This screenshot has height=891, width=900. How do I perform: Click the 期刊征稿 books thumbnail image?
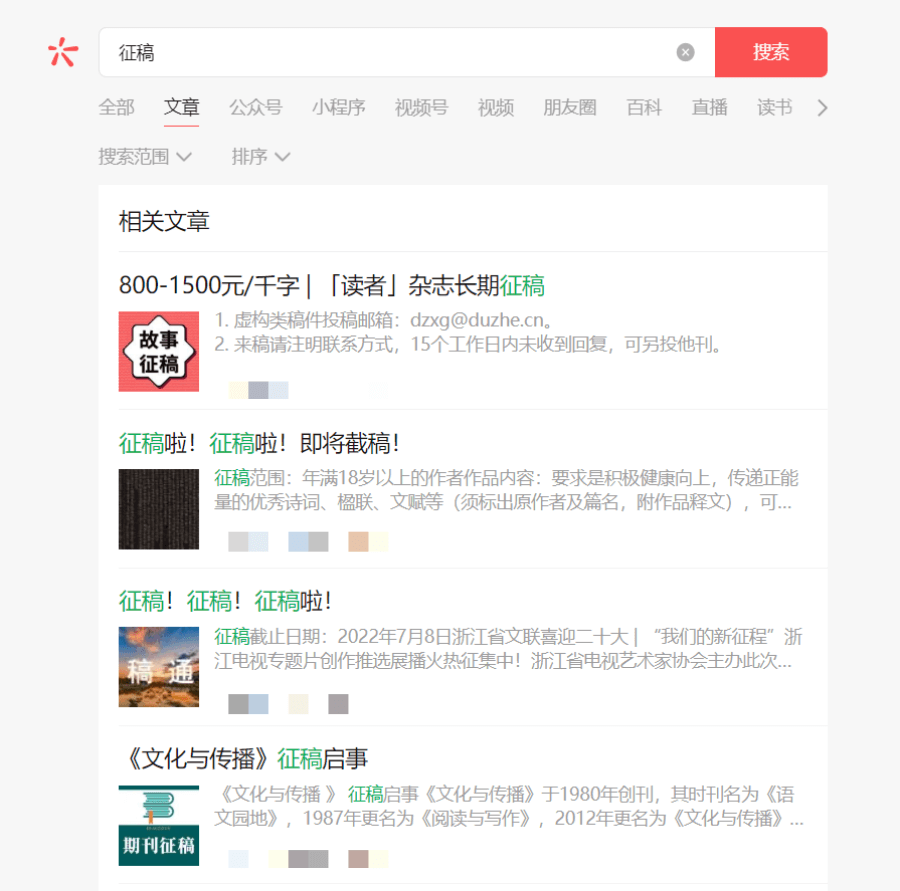(x=158, y=824)
